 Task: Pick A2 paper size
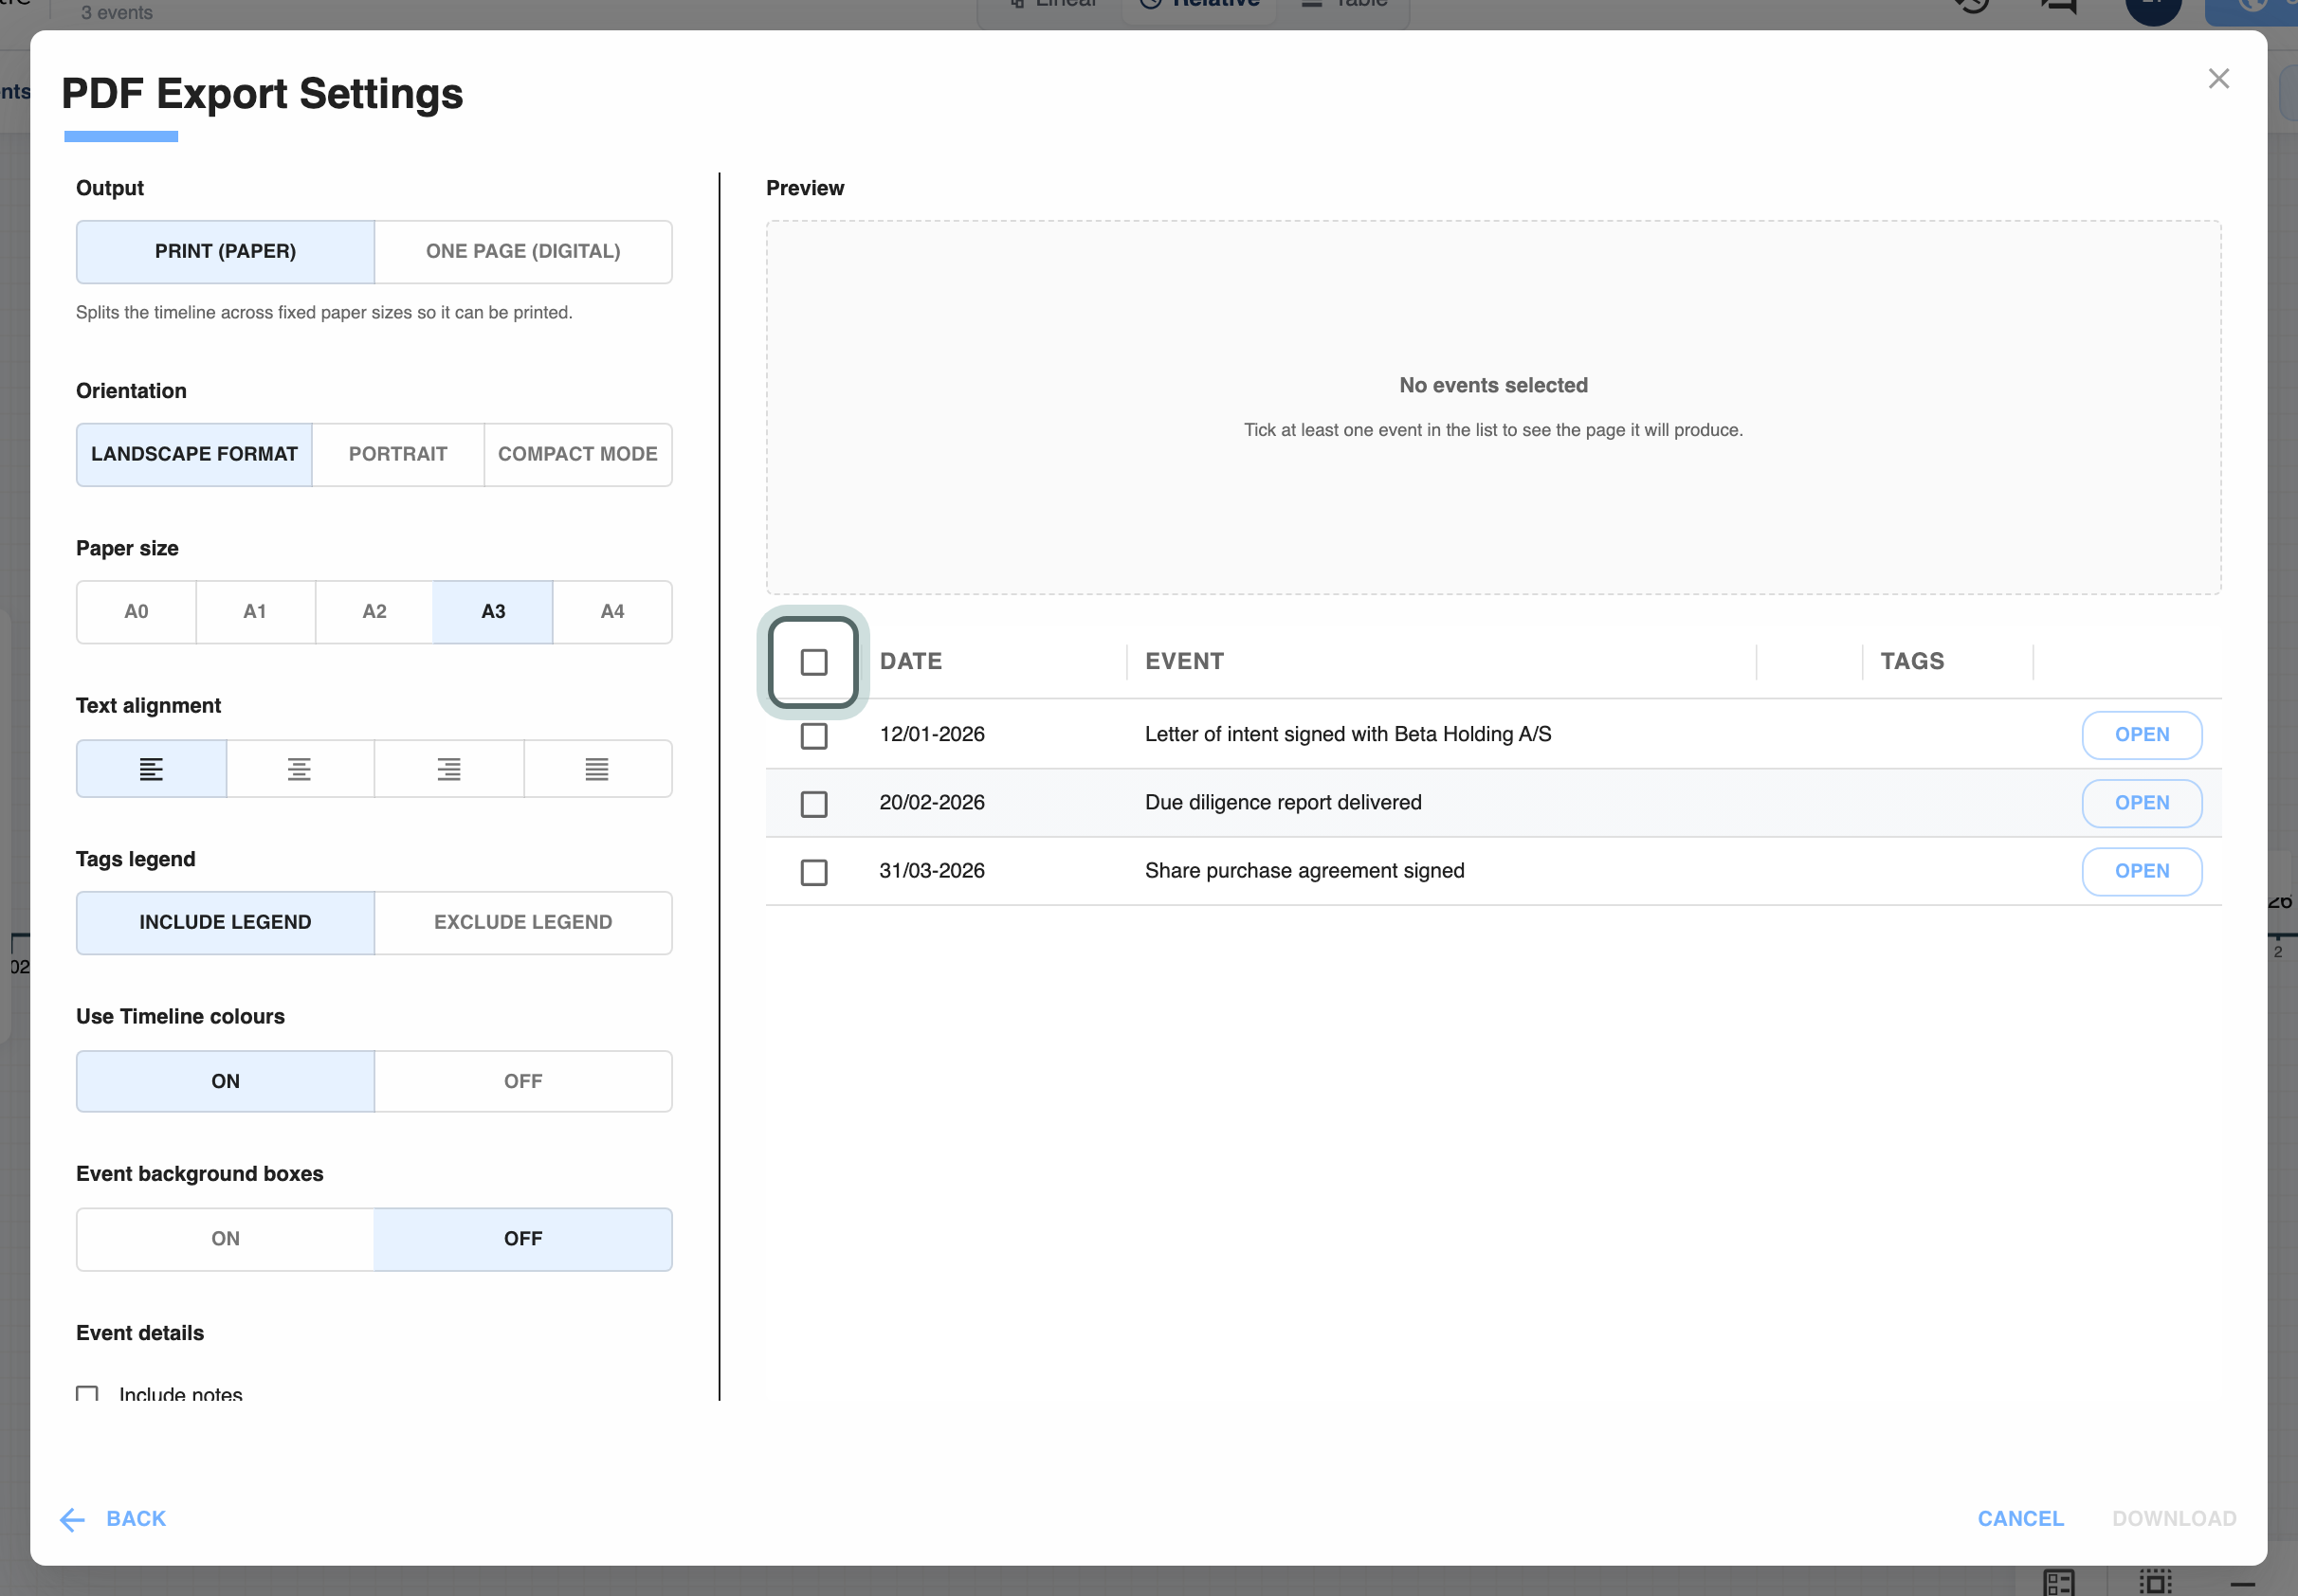(x=374, y=612)
